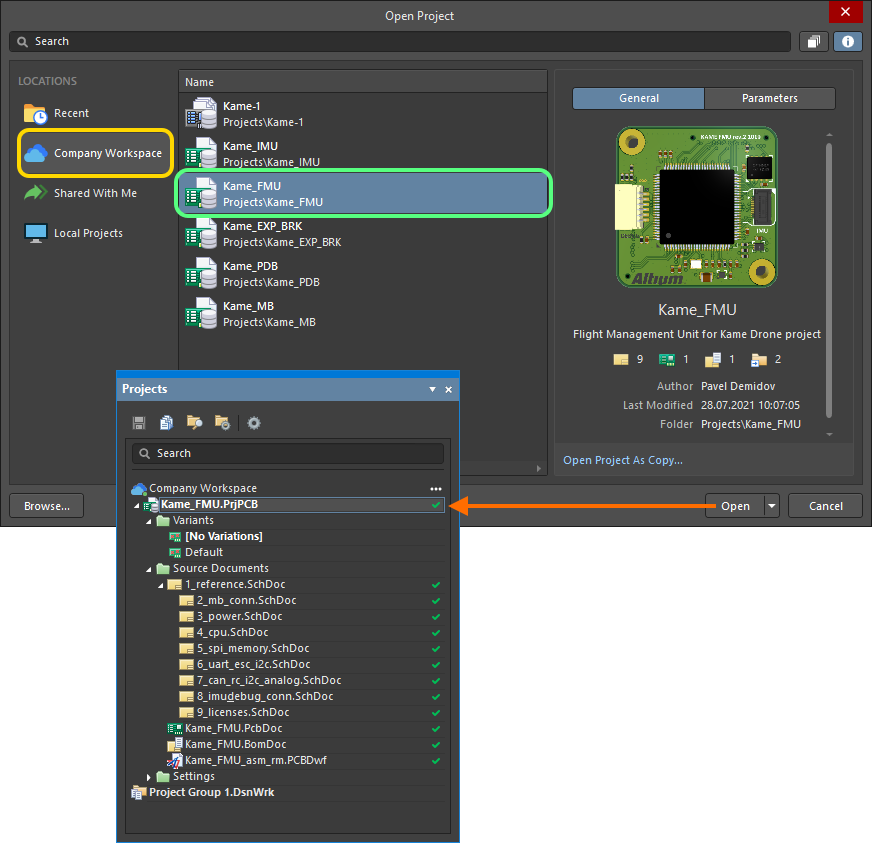
Task: Select Local Projects location
Action: pos(88,233)
